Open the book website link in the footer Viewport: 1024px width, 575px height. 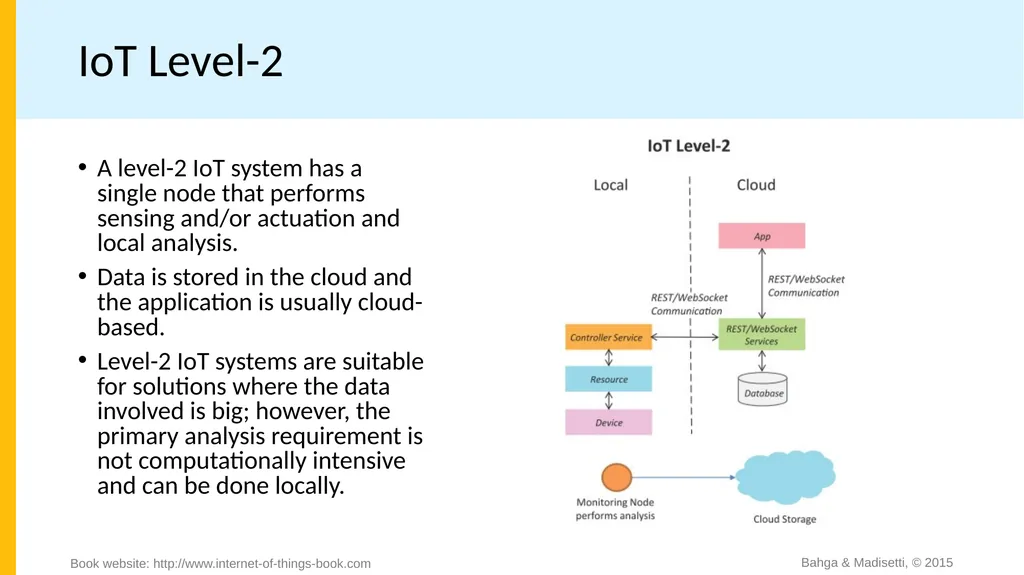click(x=261, y=563)
